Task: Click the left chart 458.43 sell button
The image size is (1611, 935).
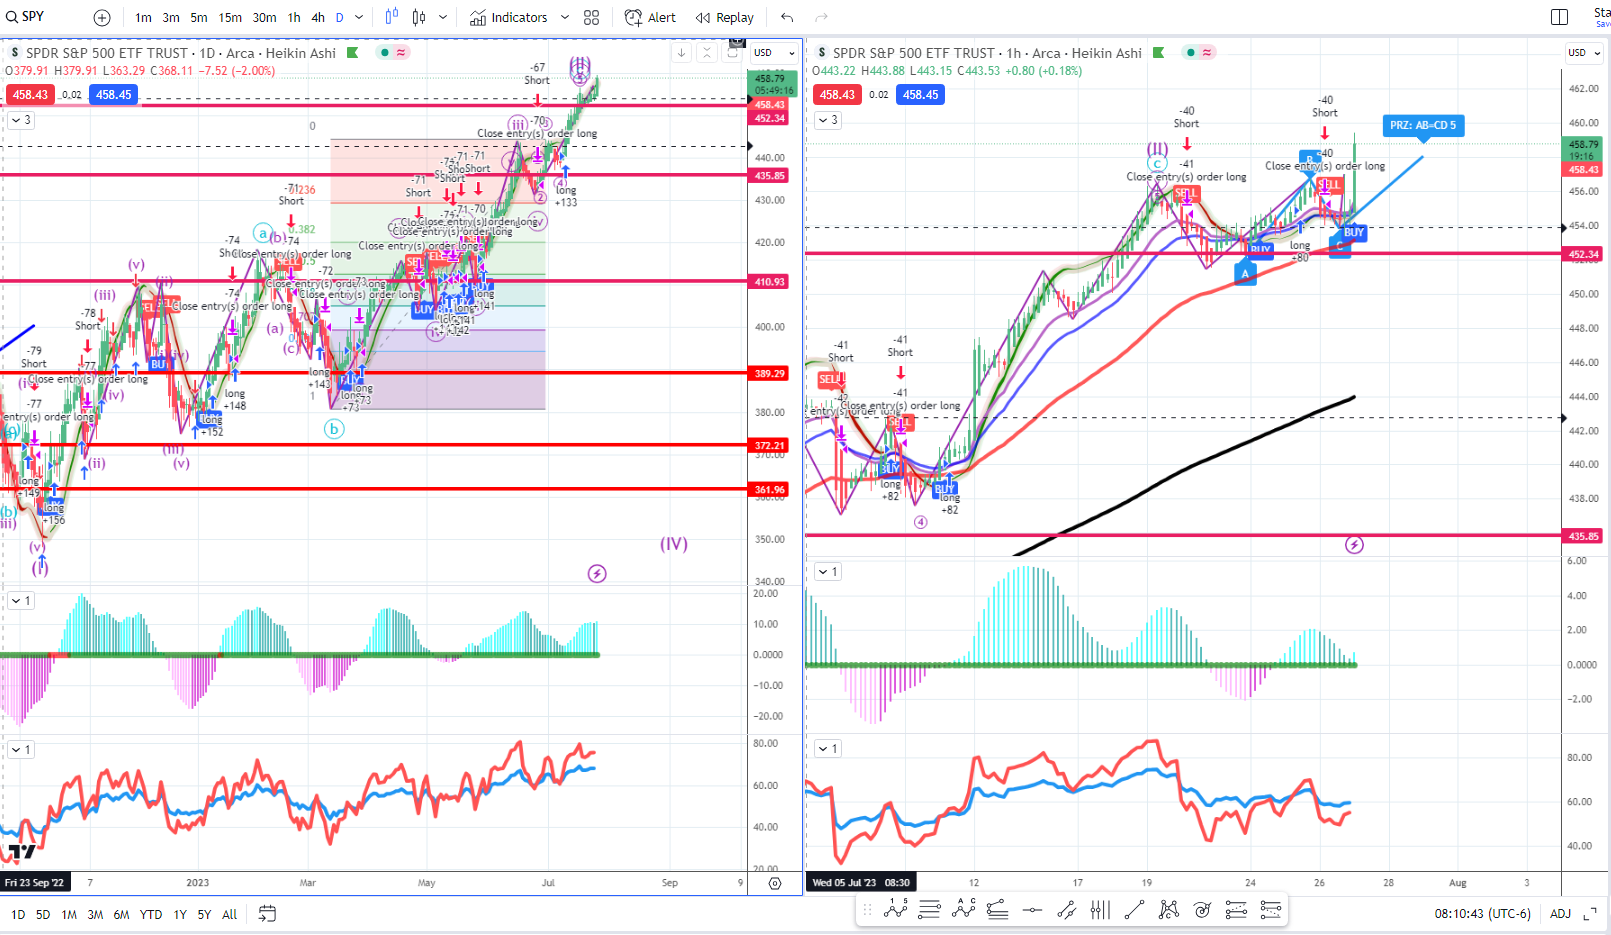Action: pos(30,95)
